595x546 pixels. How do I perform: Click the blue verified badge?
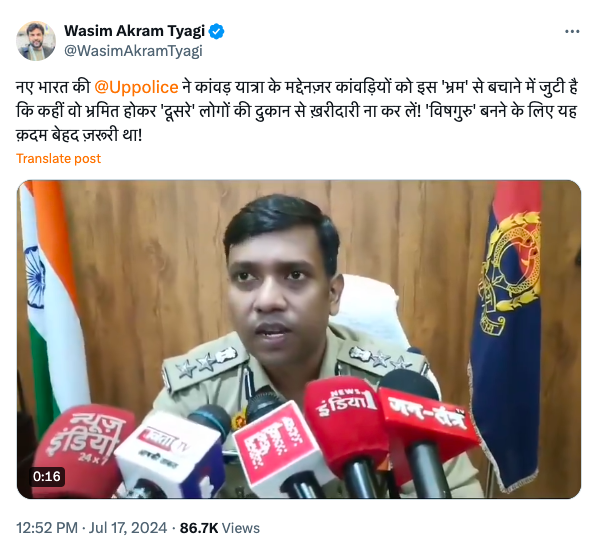point(216,31)
